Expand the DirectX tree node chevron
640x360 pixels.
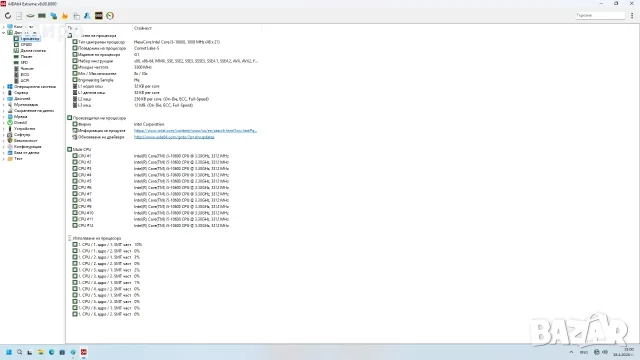click(4, 122)
